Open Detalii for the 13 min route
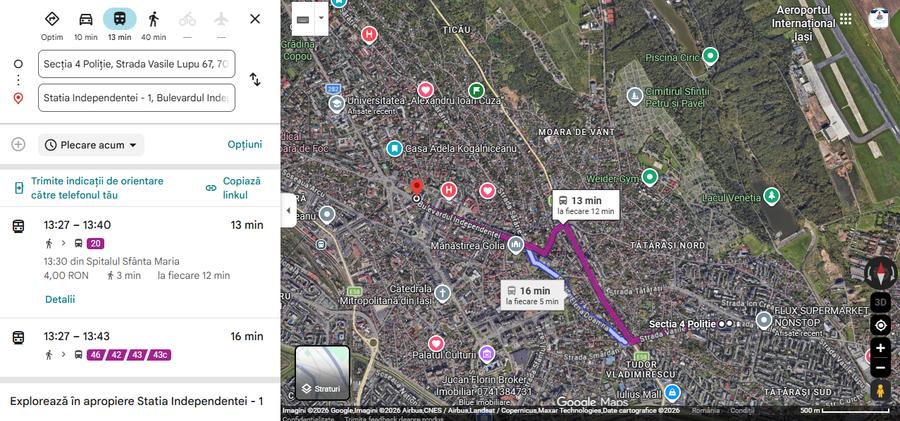 pos(60,299)
